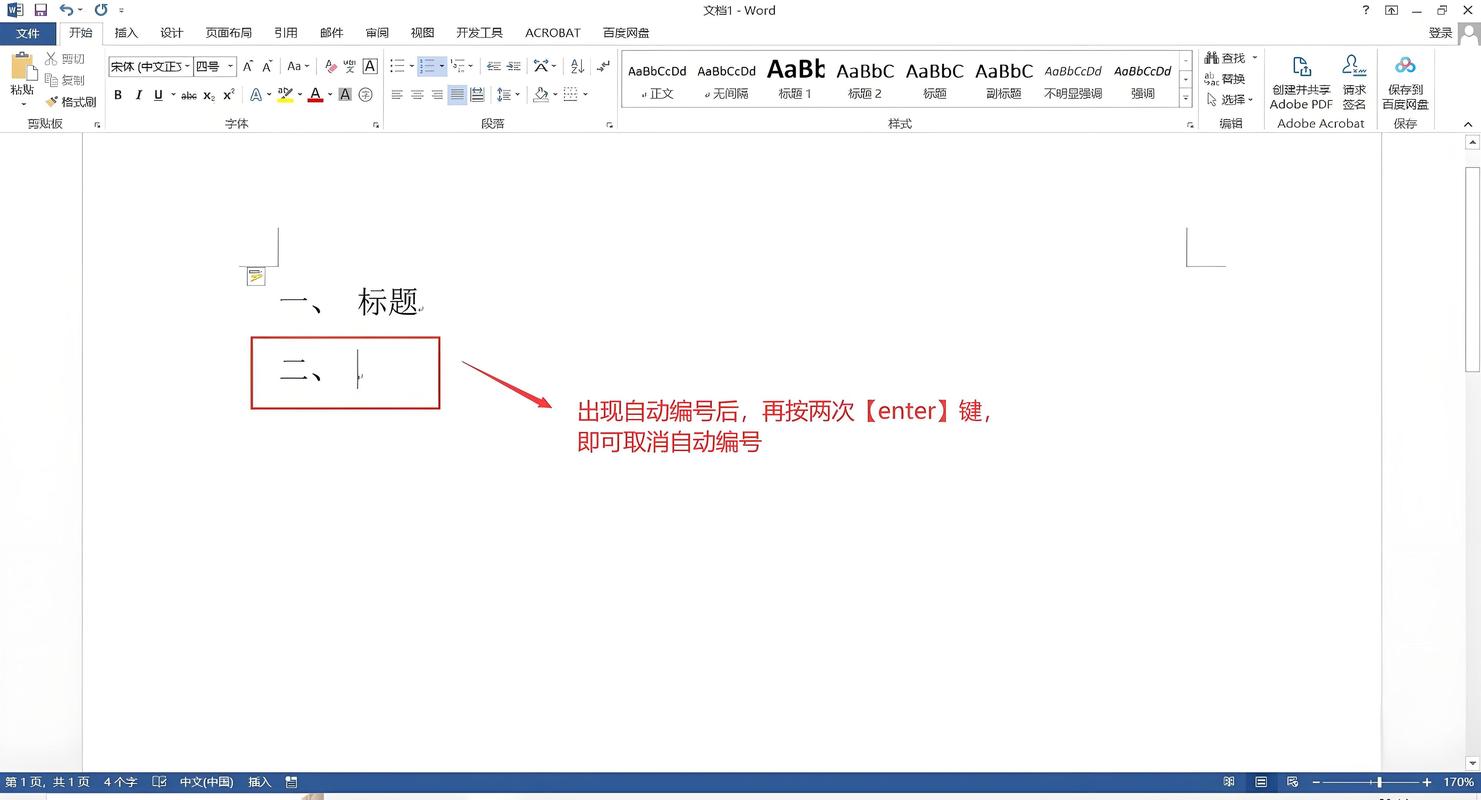
Task: Open the Change Case (Aa) dropdown
Action: [298, 66]
